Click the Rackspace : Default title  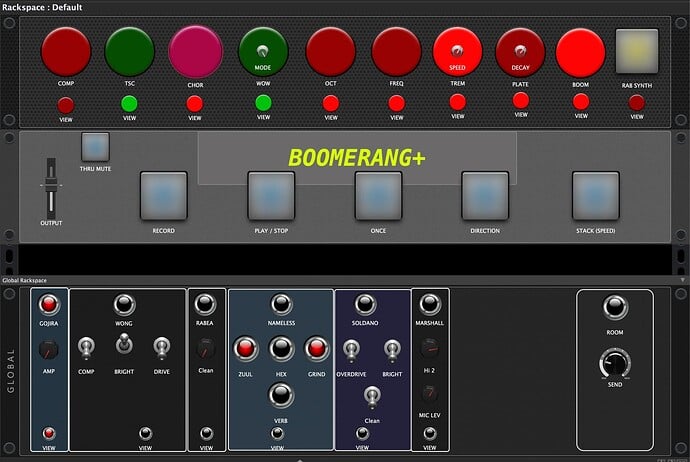(42, 7)
